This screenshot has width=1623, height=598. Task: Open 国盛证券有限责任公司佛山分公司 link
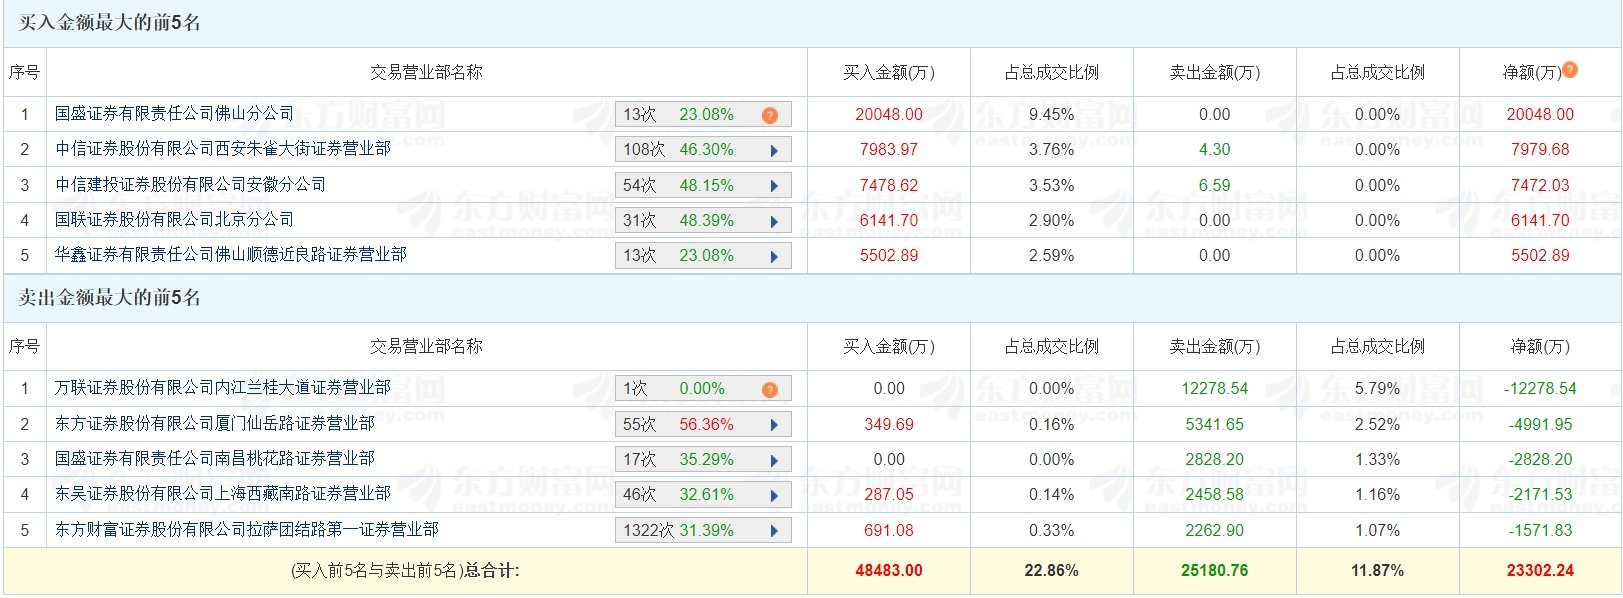175,114
